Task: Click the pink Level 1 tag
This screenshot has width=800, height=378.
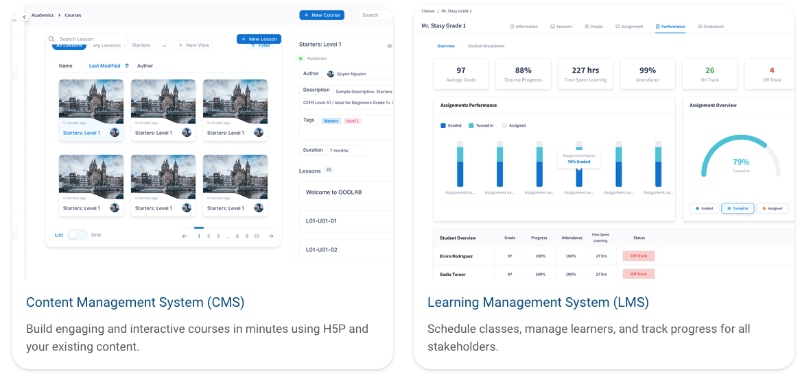Action: coord(353,121)
